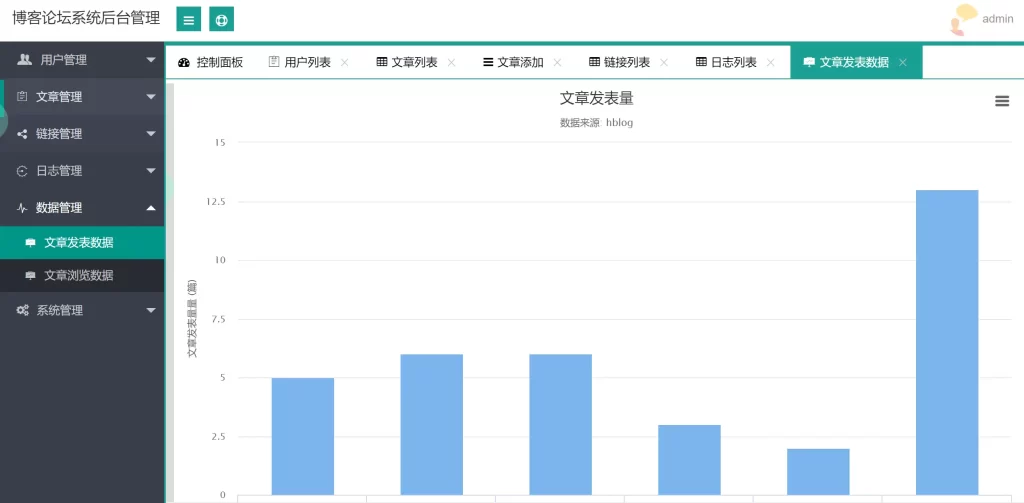Close the 文章列表 tab
Screen dimensions: 1024x503
point(451,63)
